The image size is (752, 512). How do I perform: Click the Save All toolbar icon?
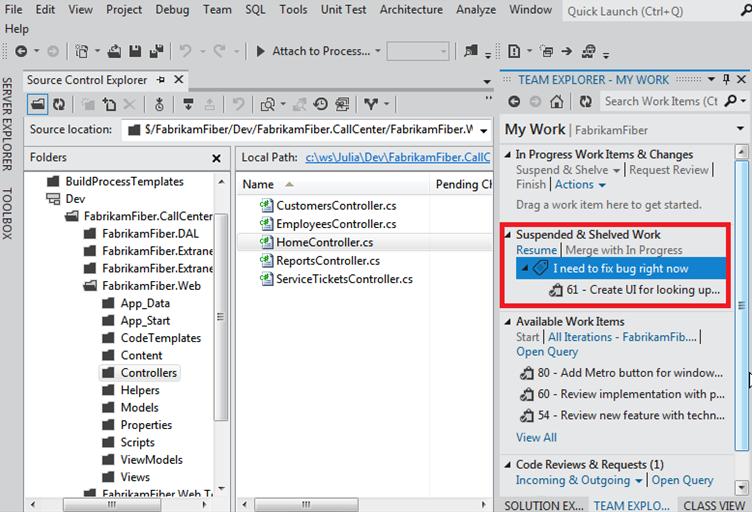coord(156,51)
